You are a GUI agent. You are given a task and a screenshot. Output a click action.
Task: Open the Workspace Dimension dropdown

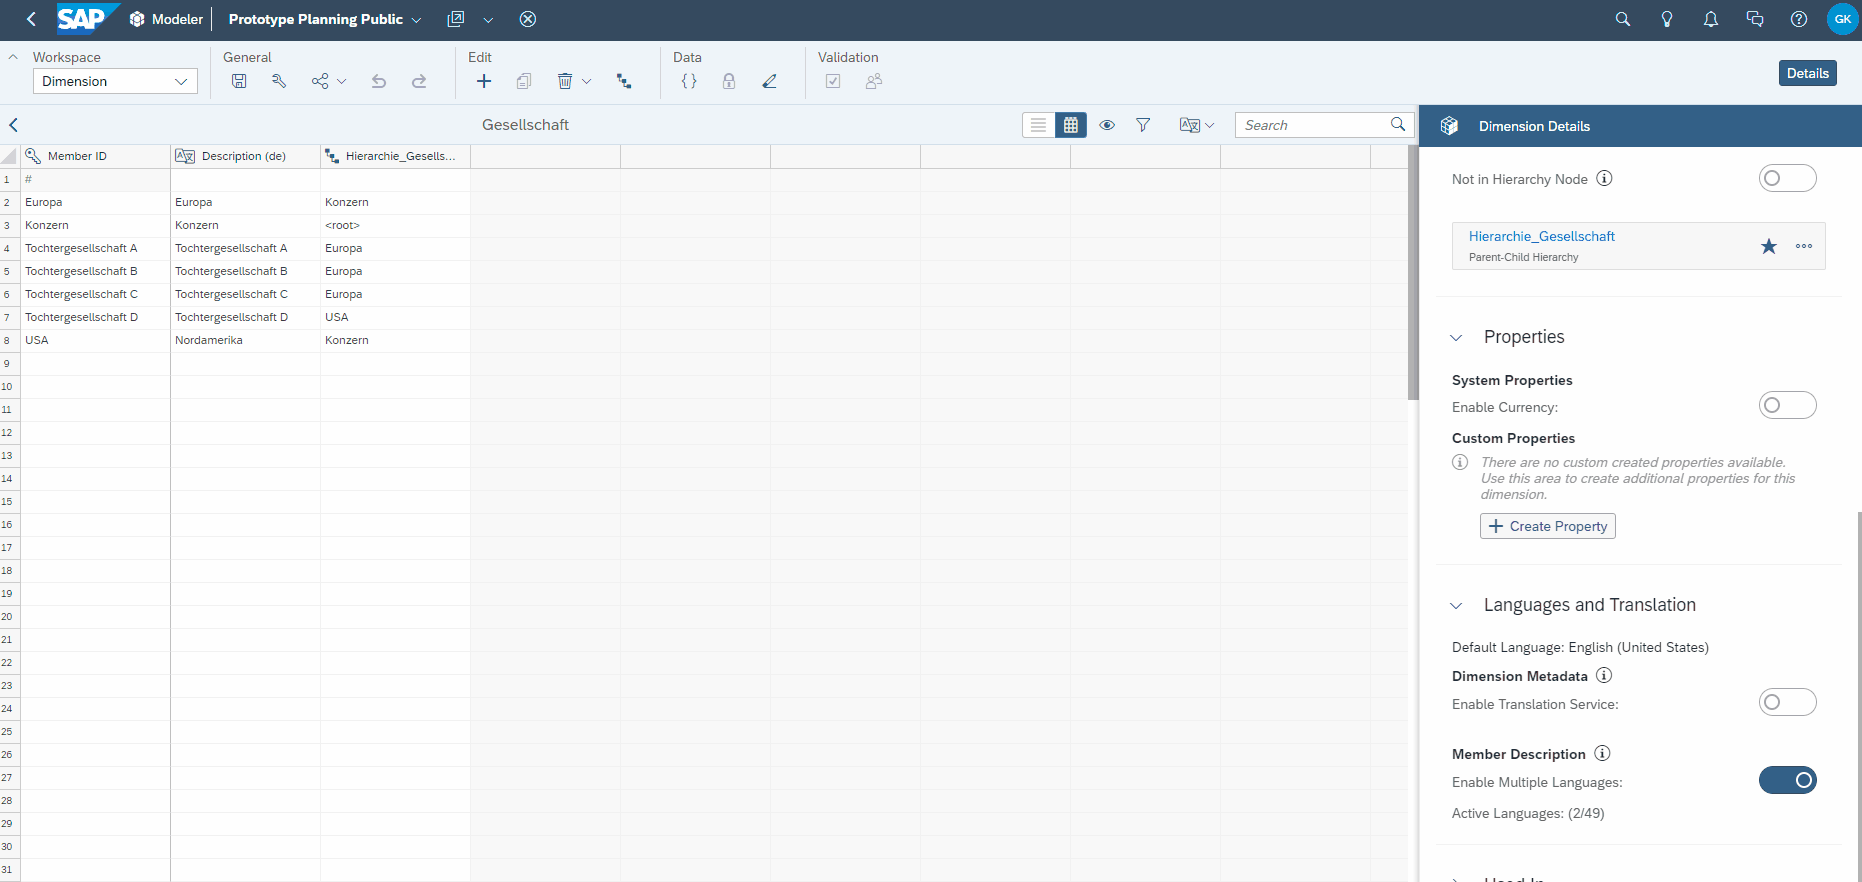(x=115, y=81)
